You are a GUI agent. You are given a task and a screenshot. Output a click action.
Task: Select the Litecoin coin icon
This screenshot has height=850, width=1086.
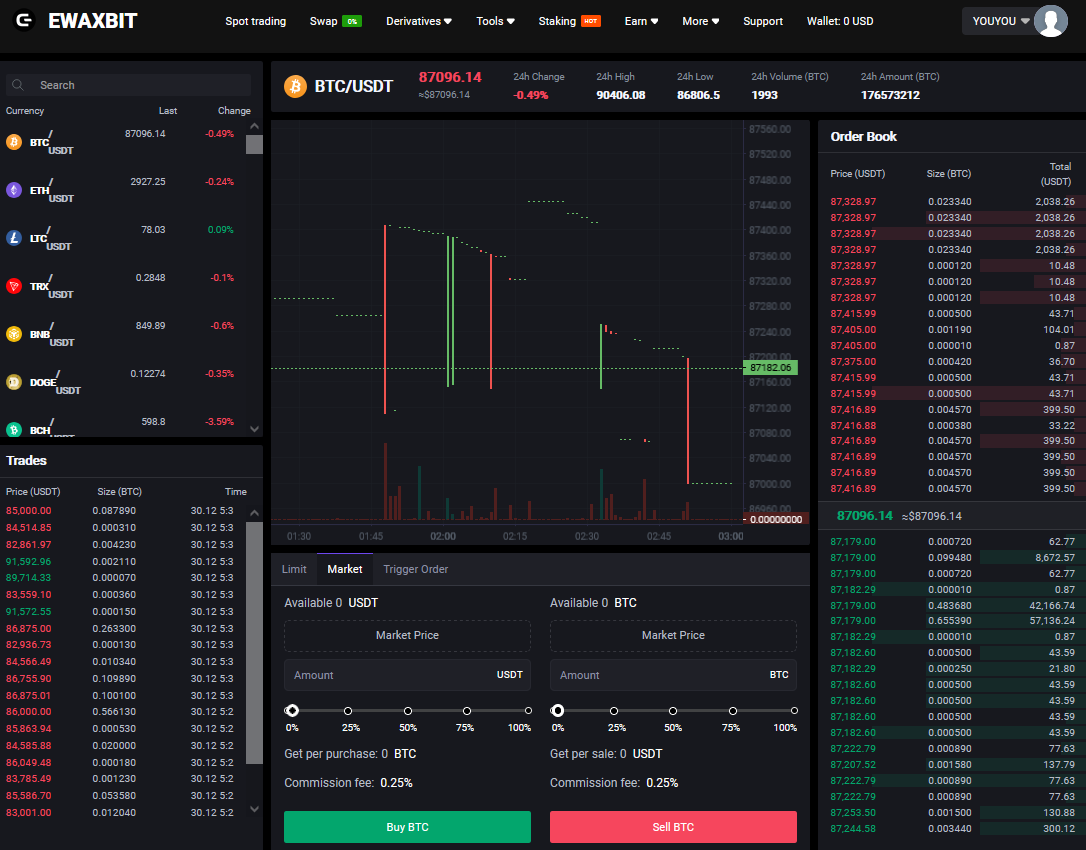click(14, 238)
